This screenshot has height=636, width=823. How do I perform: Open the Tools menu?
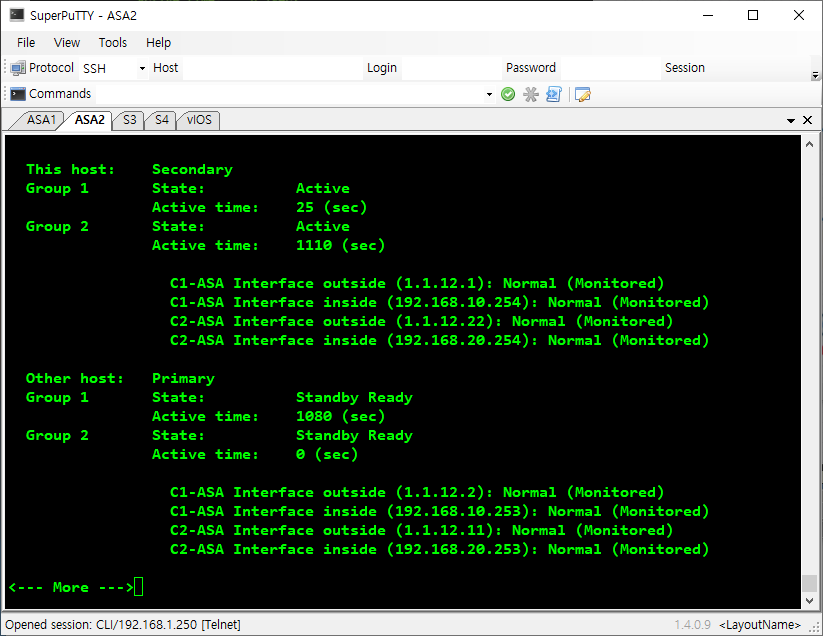pos(113,43)
